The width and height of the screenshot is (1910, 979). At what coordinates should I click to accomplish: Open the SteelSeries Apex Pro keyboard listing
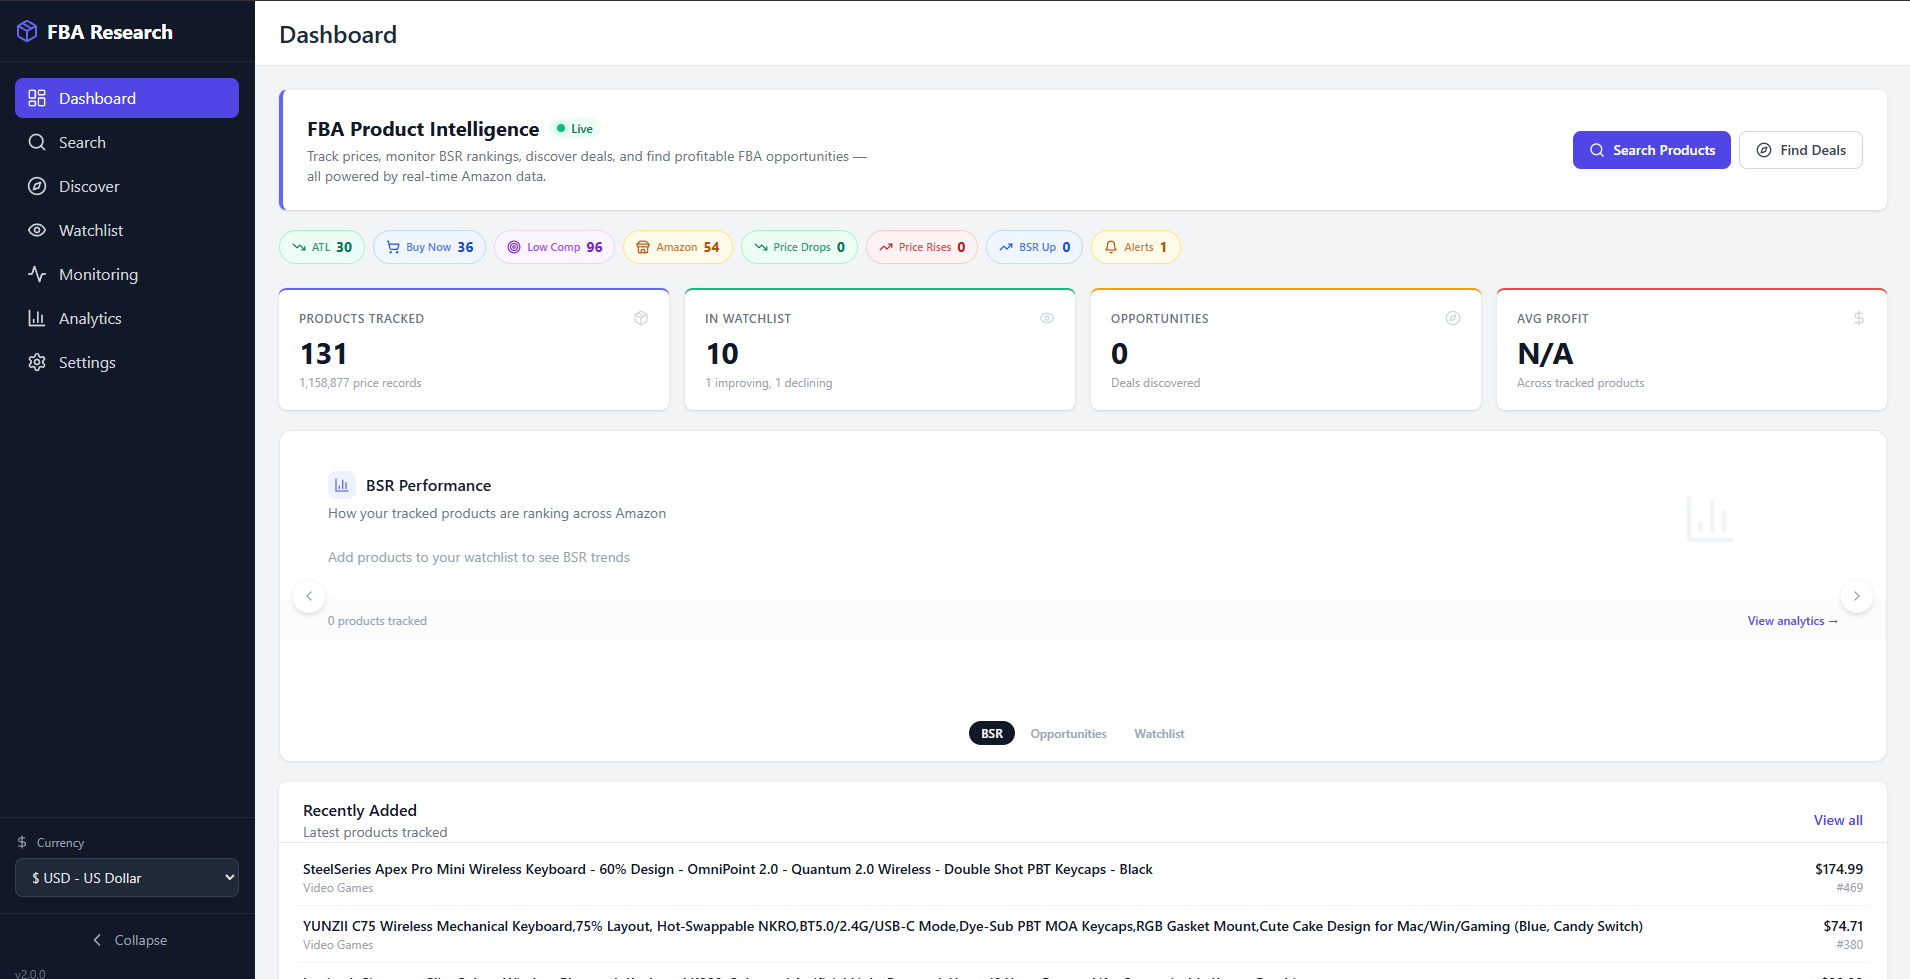[727, 869]
